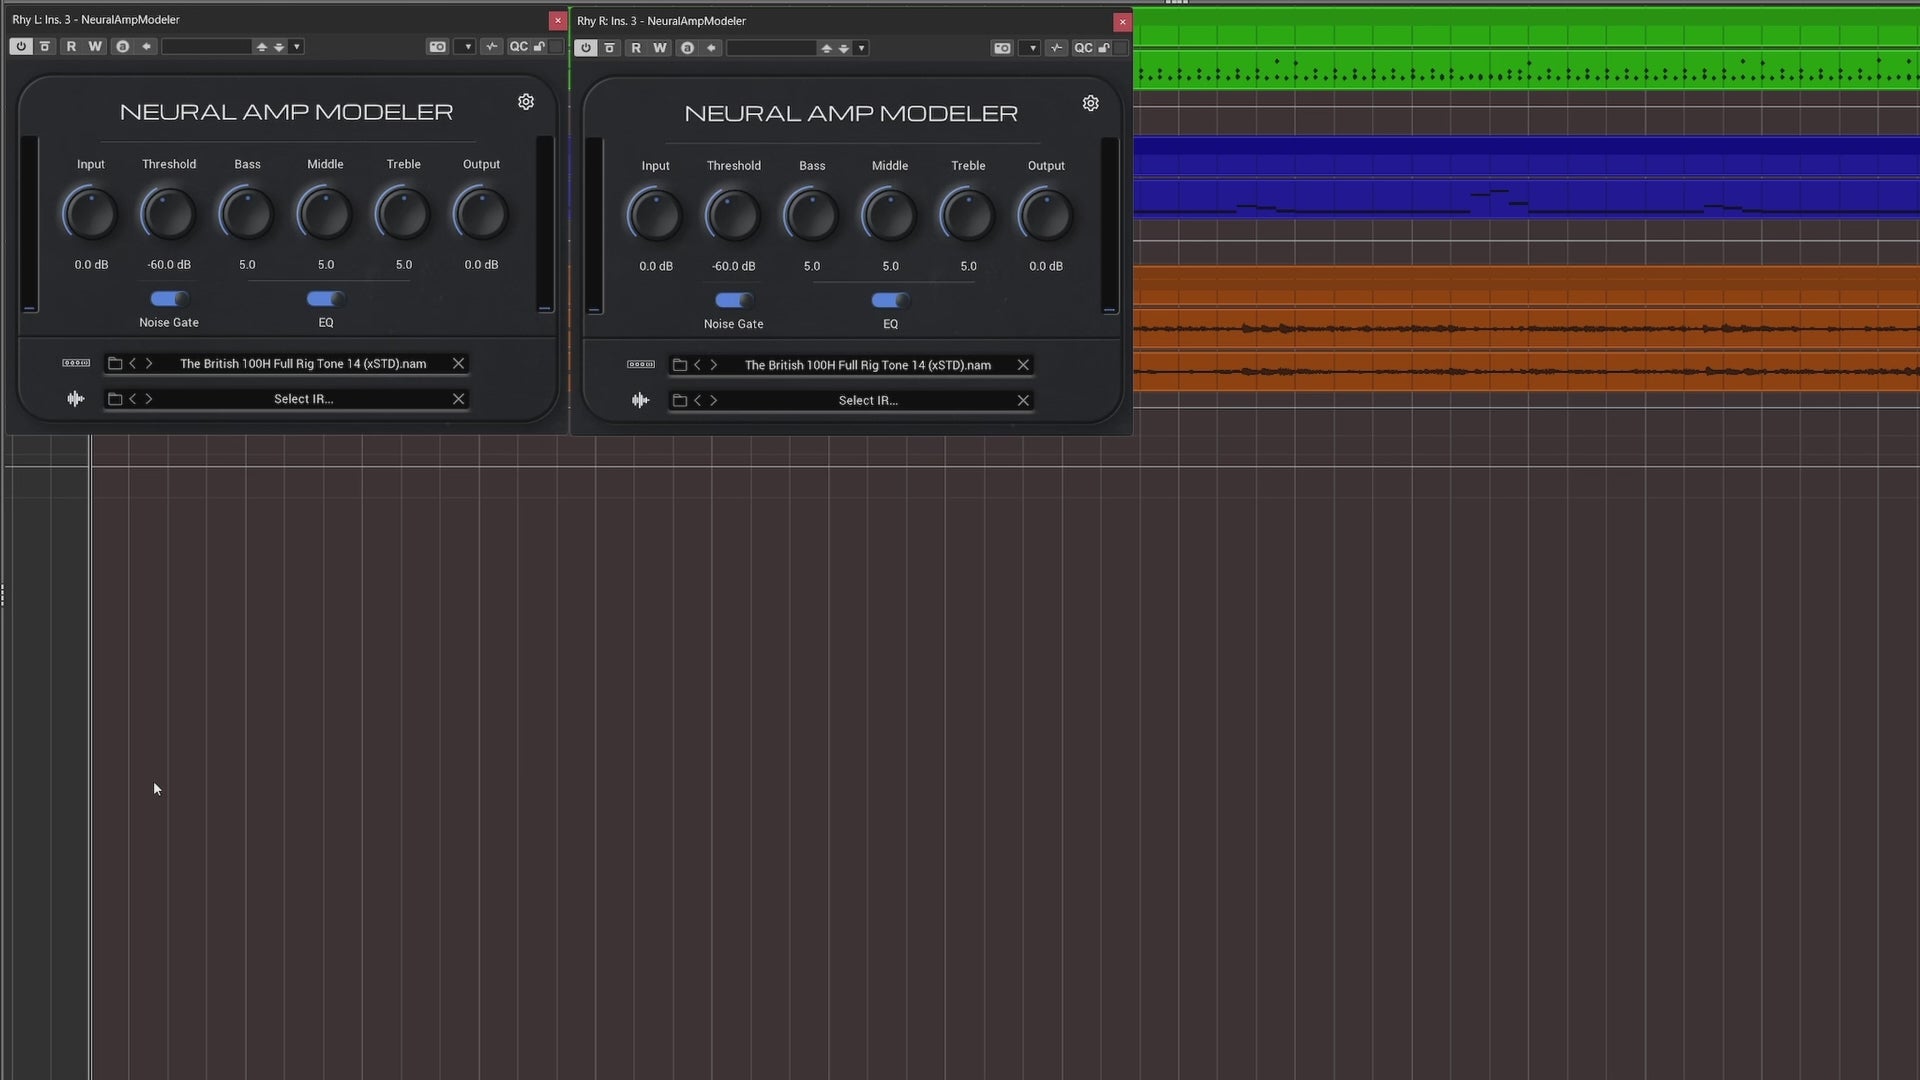
Task: Click the Threshold knob in Rhy L plugin
Action: (169, 214)
